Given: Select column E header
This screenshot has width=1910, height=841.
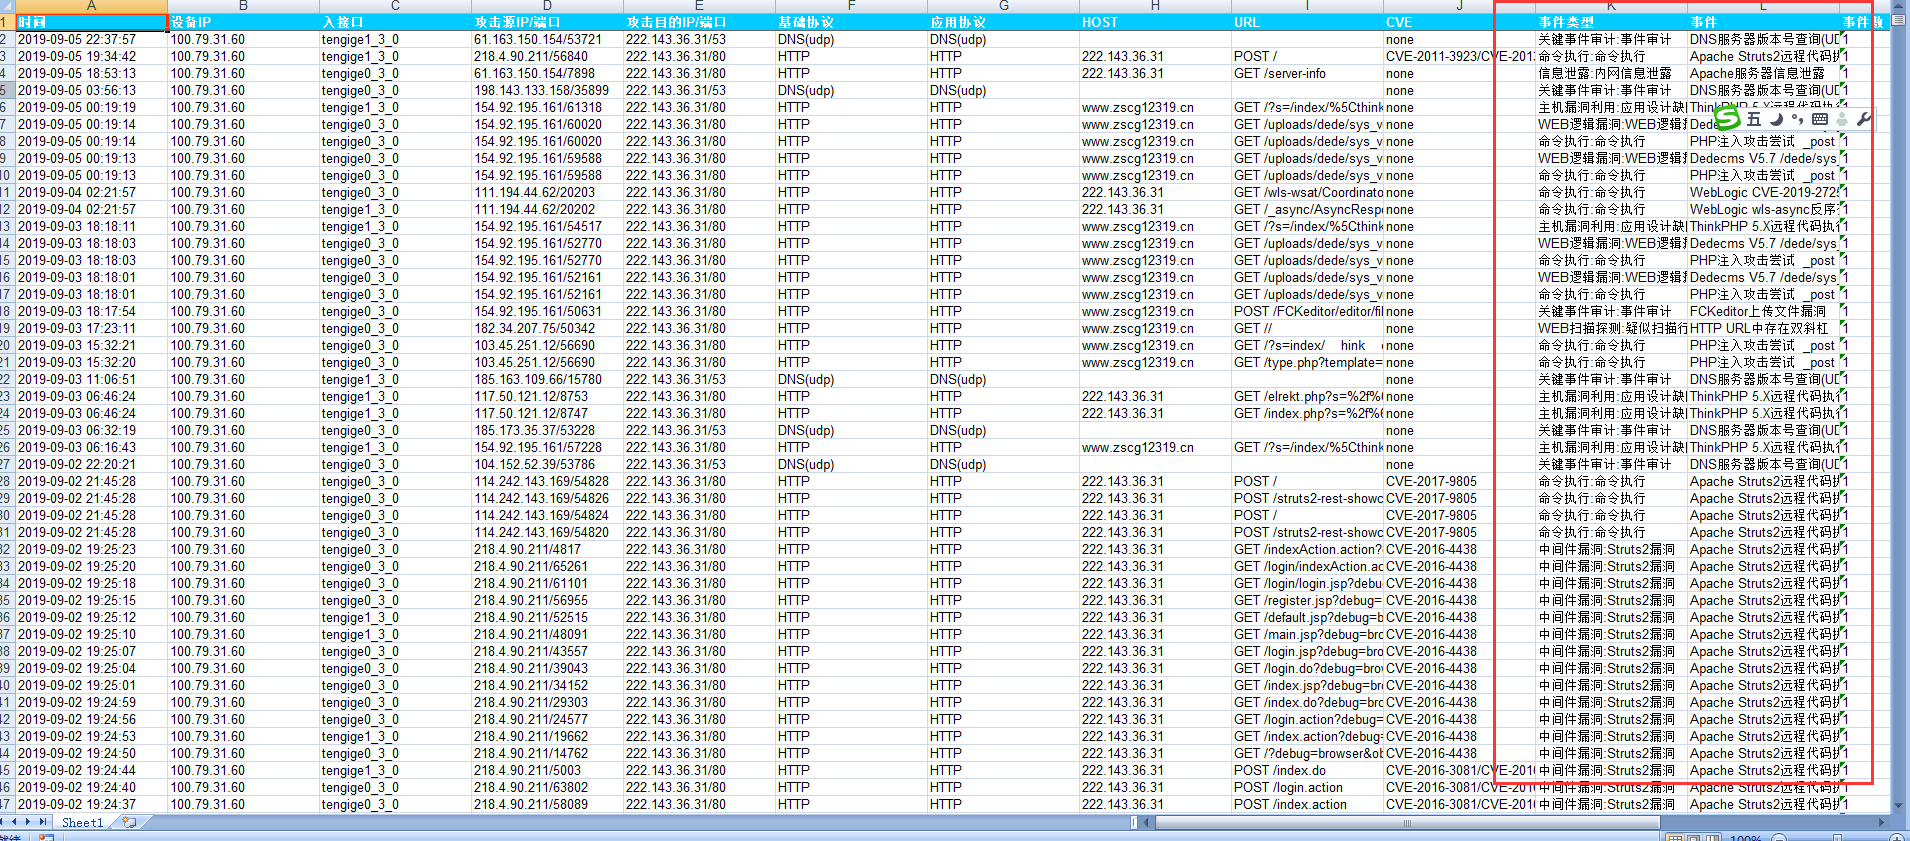Looking at the screenshot, I should point(699,6).
